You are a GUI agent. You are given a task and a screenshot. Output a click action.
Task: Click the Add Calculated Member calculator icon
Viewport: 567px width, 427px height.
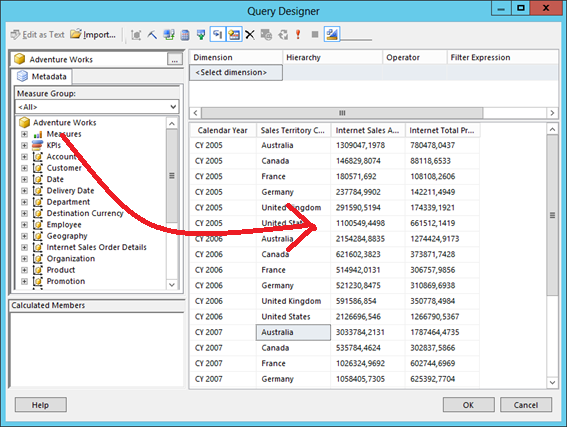185,35
